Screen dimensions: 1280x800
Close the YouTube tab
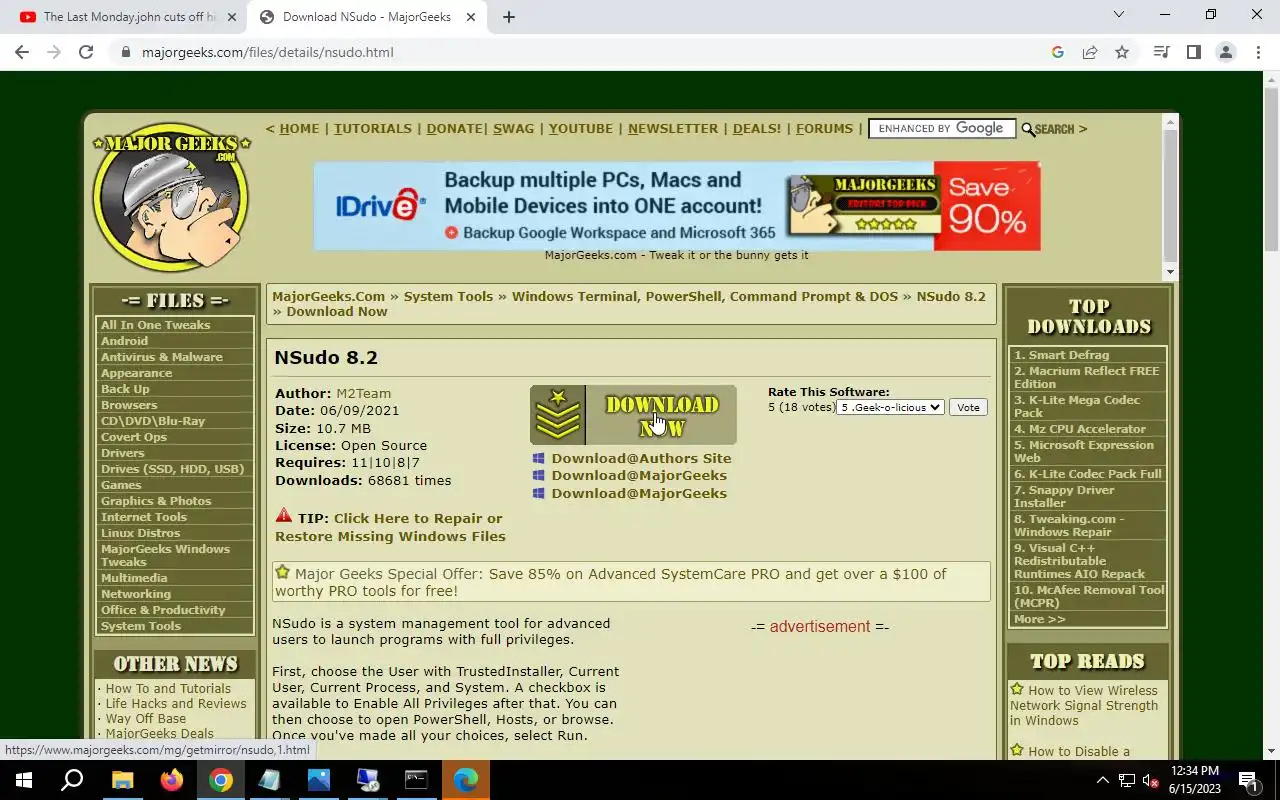coord(232,17)
